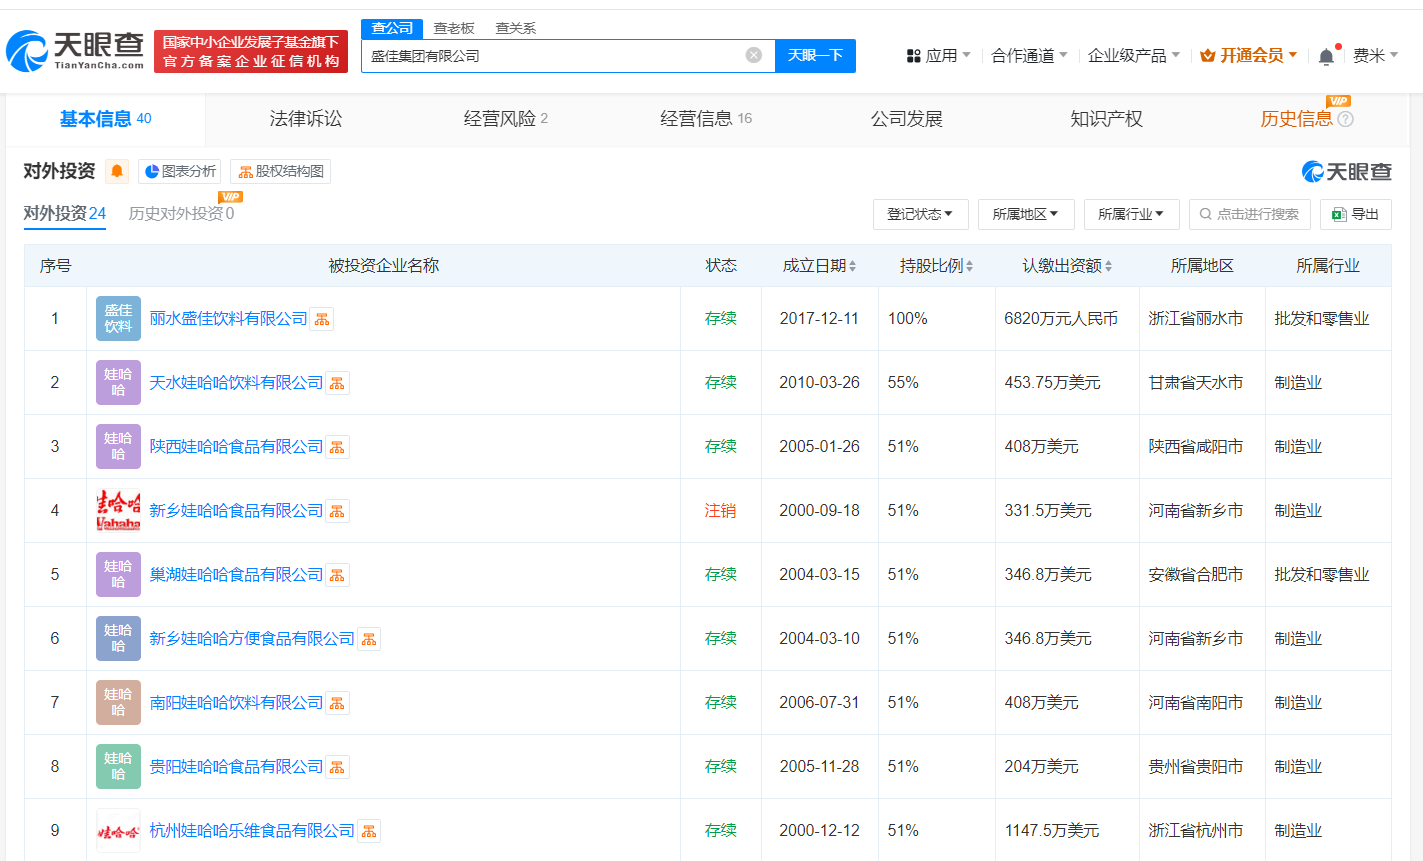Open company link 巢湖娃哈哈食品有限公司
The width and height of the screenshot is (1423, 861).
pyautogui.click(x=236, y=575)
